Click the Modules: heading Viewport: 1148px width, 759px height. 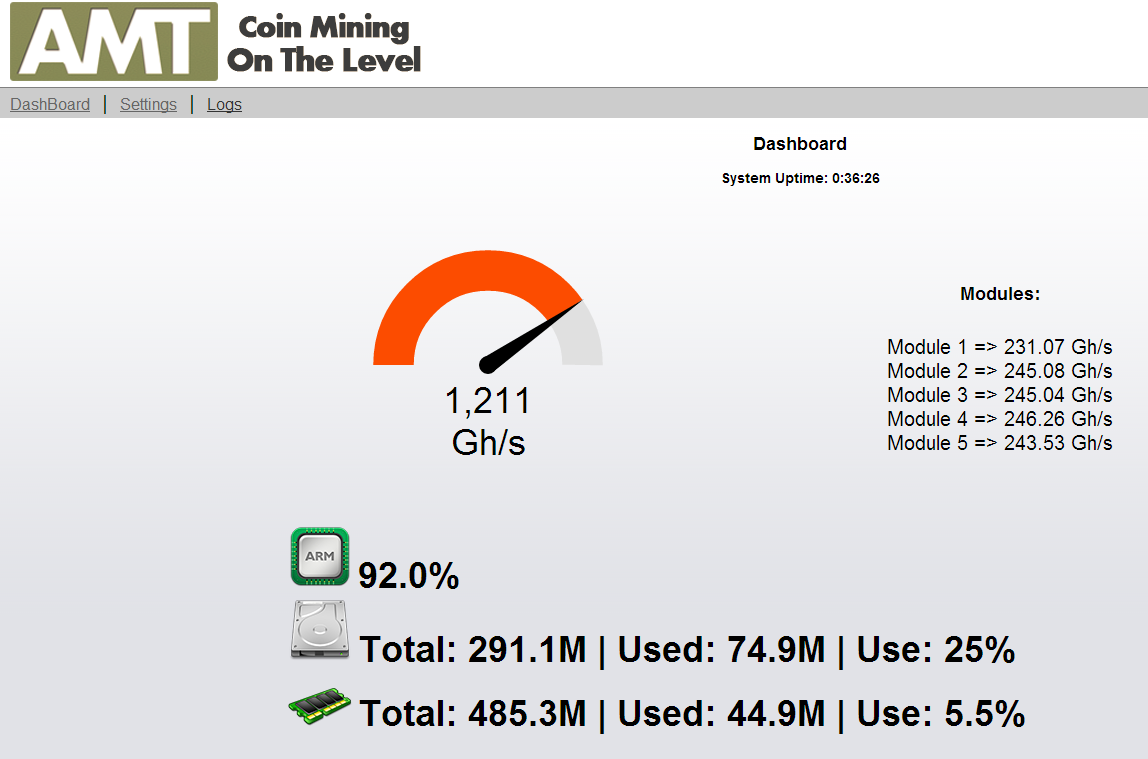pos(999,294)
